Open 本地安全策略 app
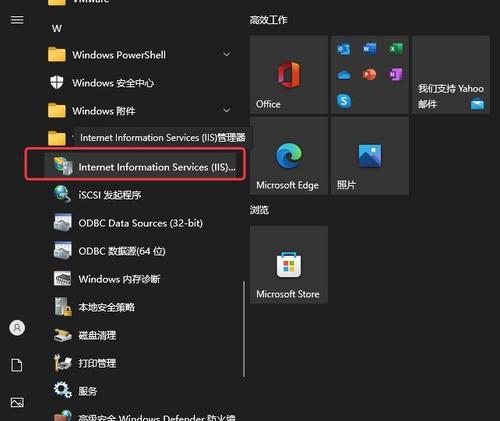 click(140, 307)
